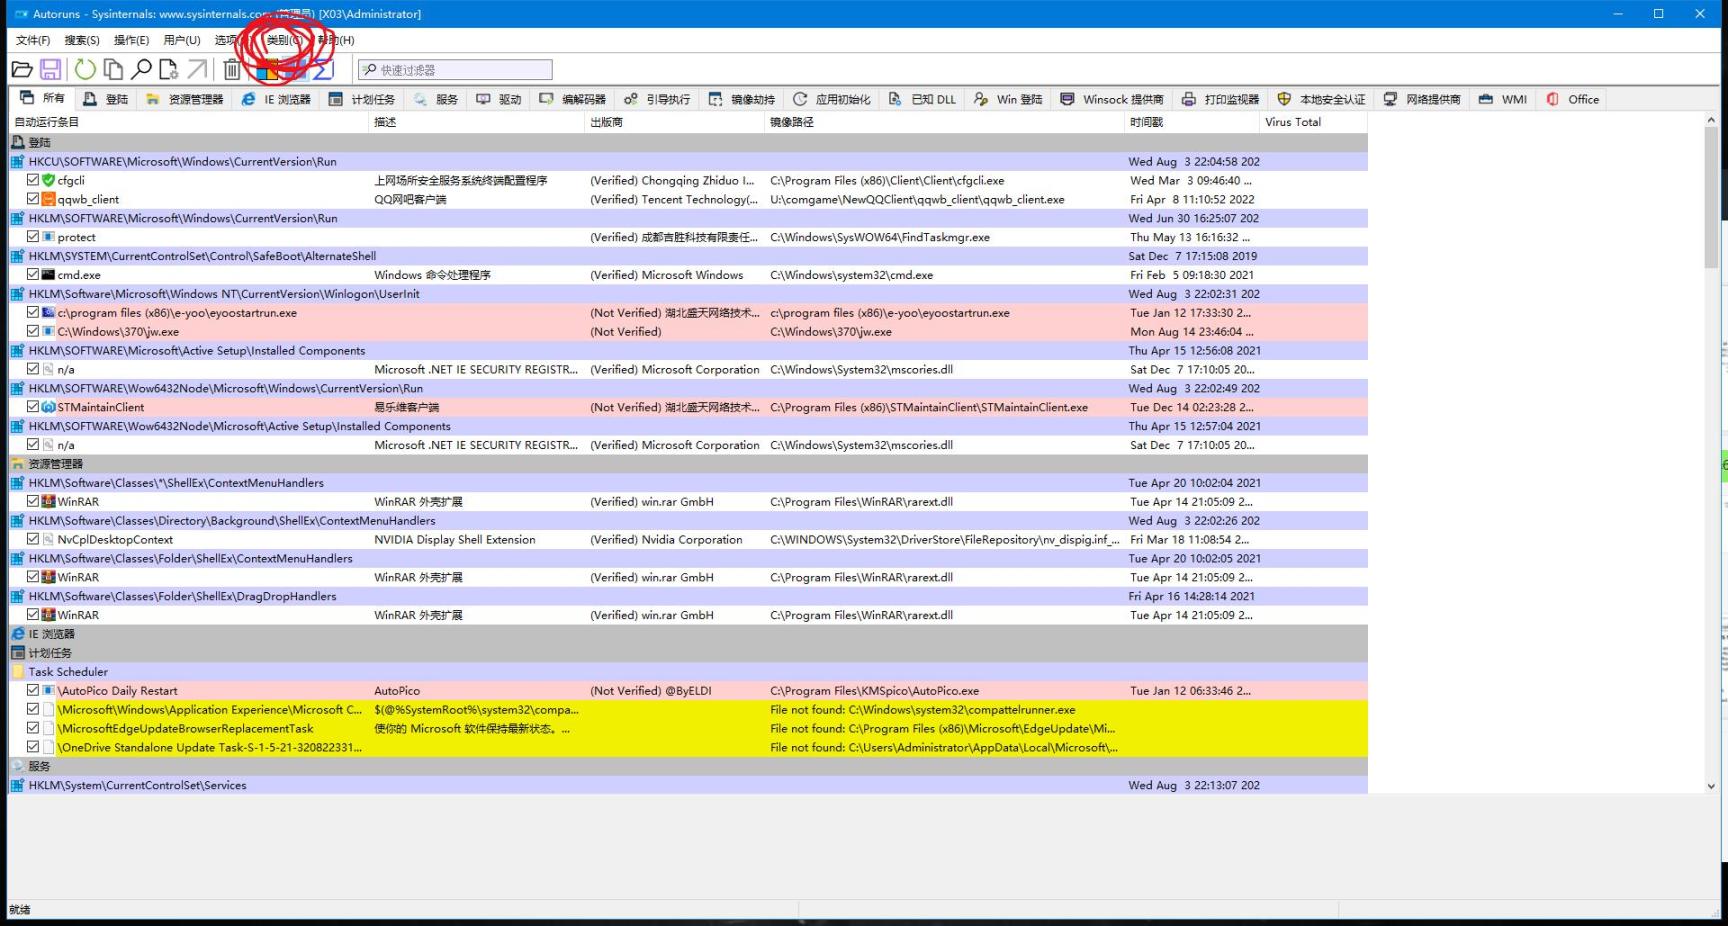Image resolution: width=1728 pixels, height=926 pixels.
Task: Click the Save toolbar icon
Action: (50, 69)
